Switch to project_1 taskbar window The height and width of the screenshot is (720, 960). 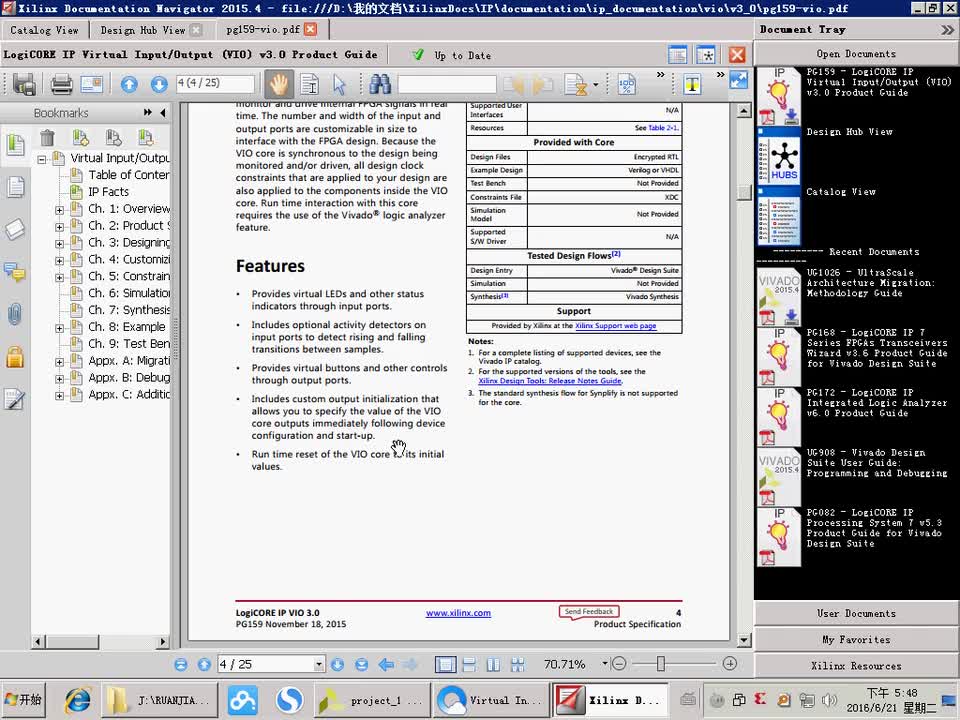[373, 700]
